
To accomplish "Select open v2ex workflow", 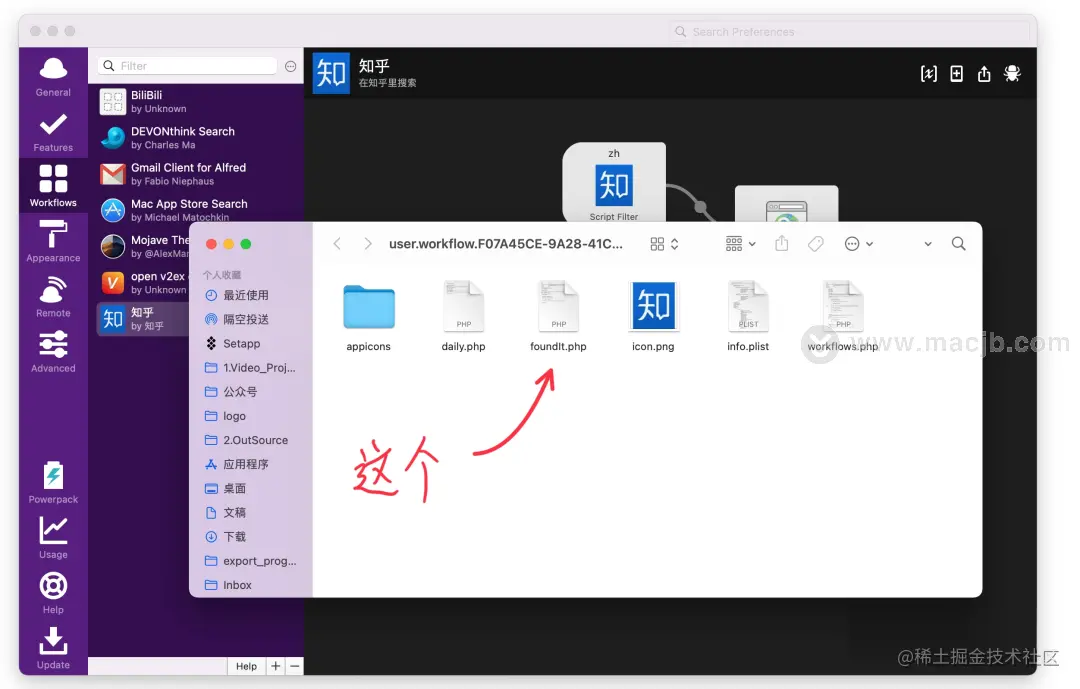I will [x=143, y=282].
